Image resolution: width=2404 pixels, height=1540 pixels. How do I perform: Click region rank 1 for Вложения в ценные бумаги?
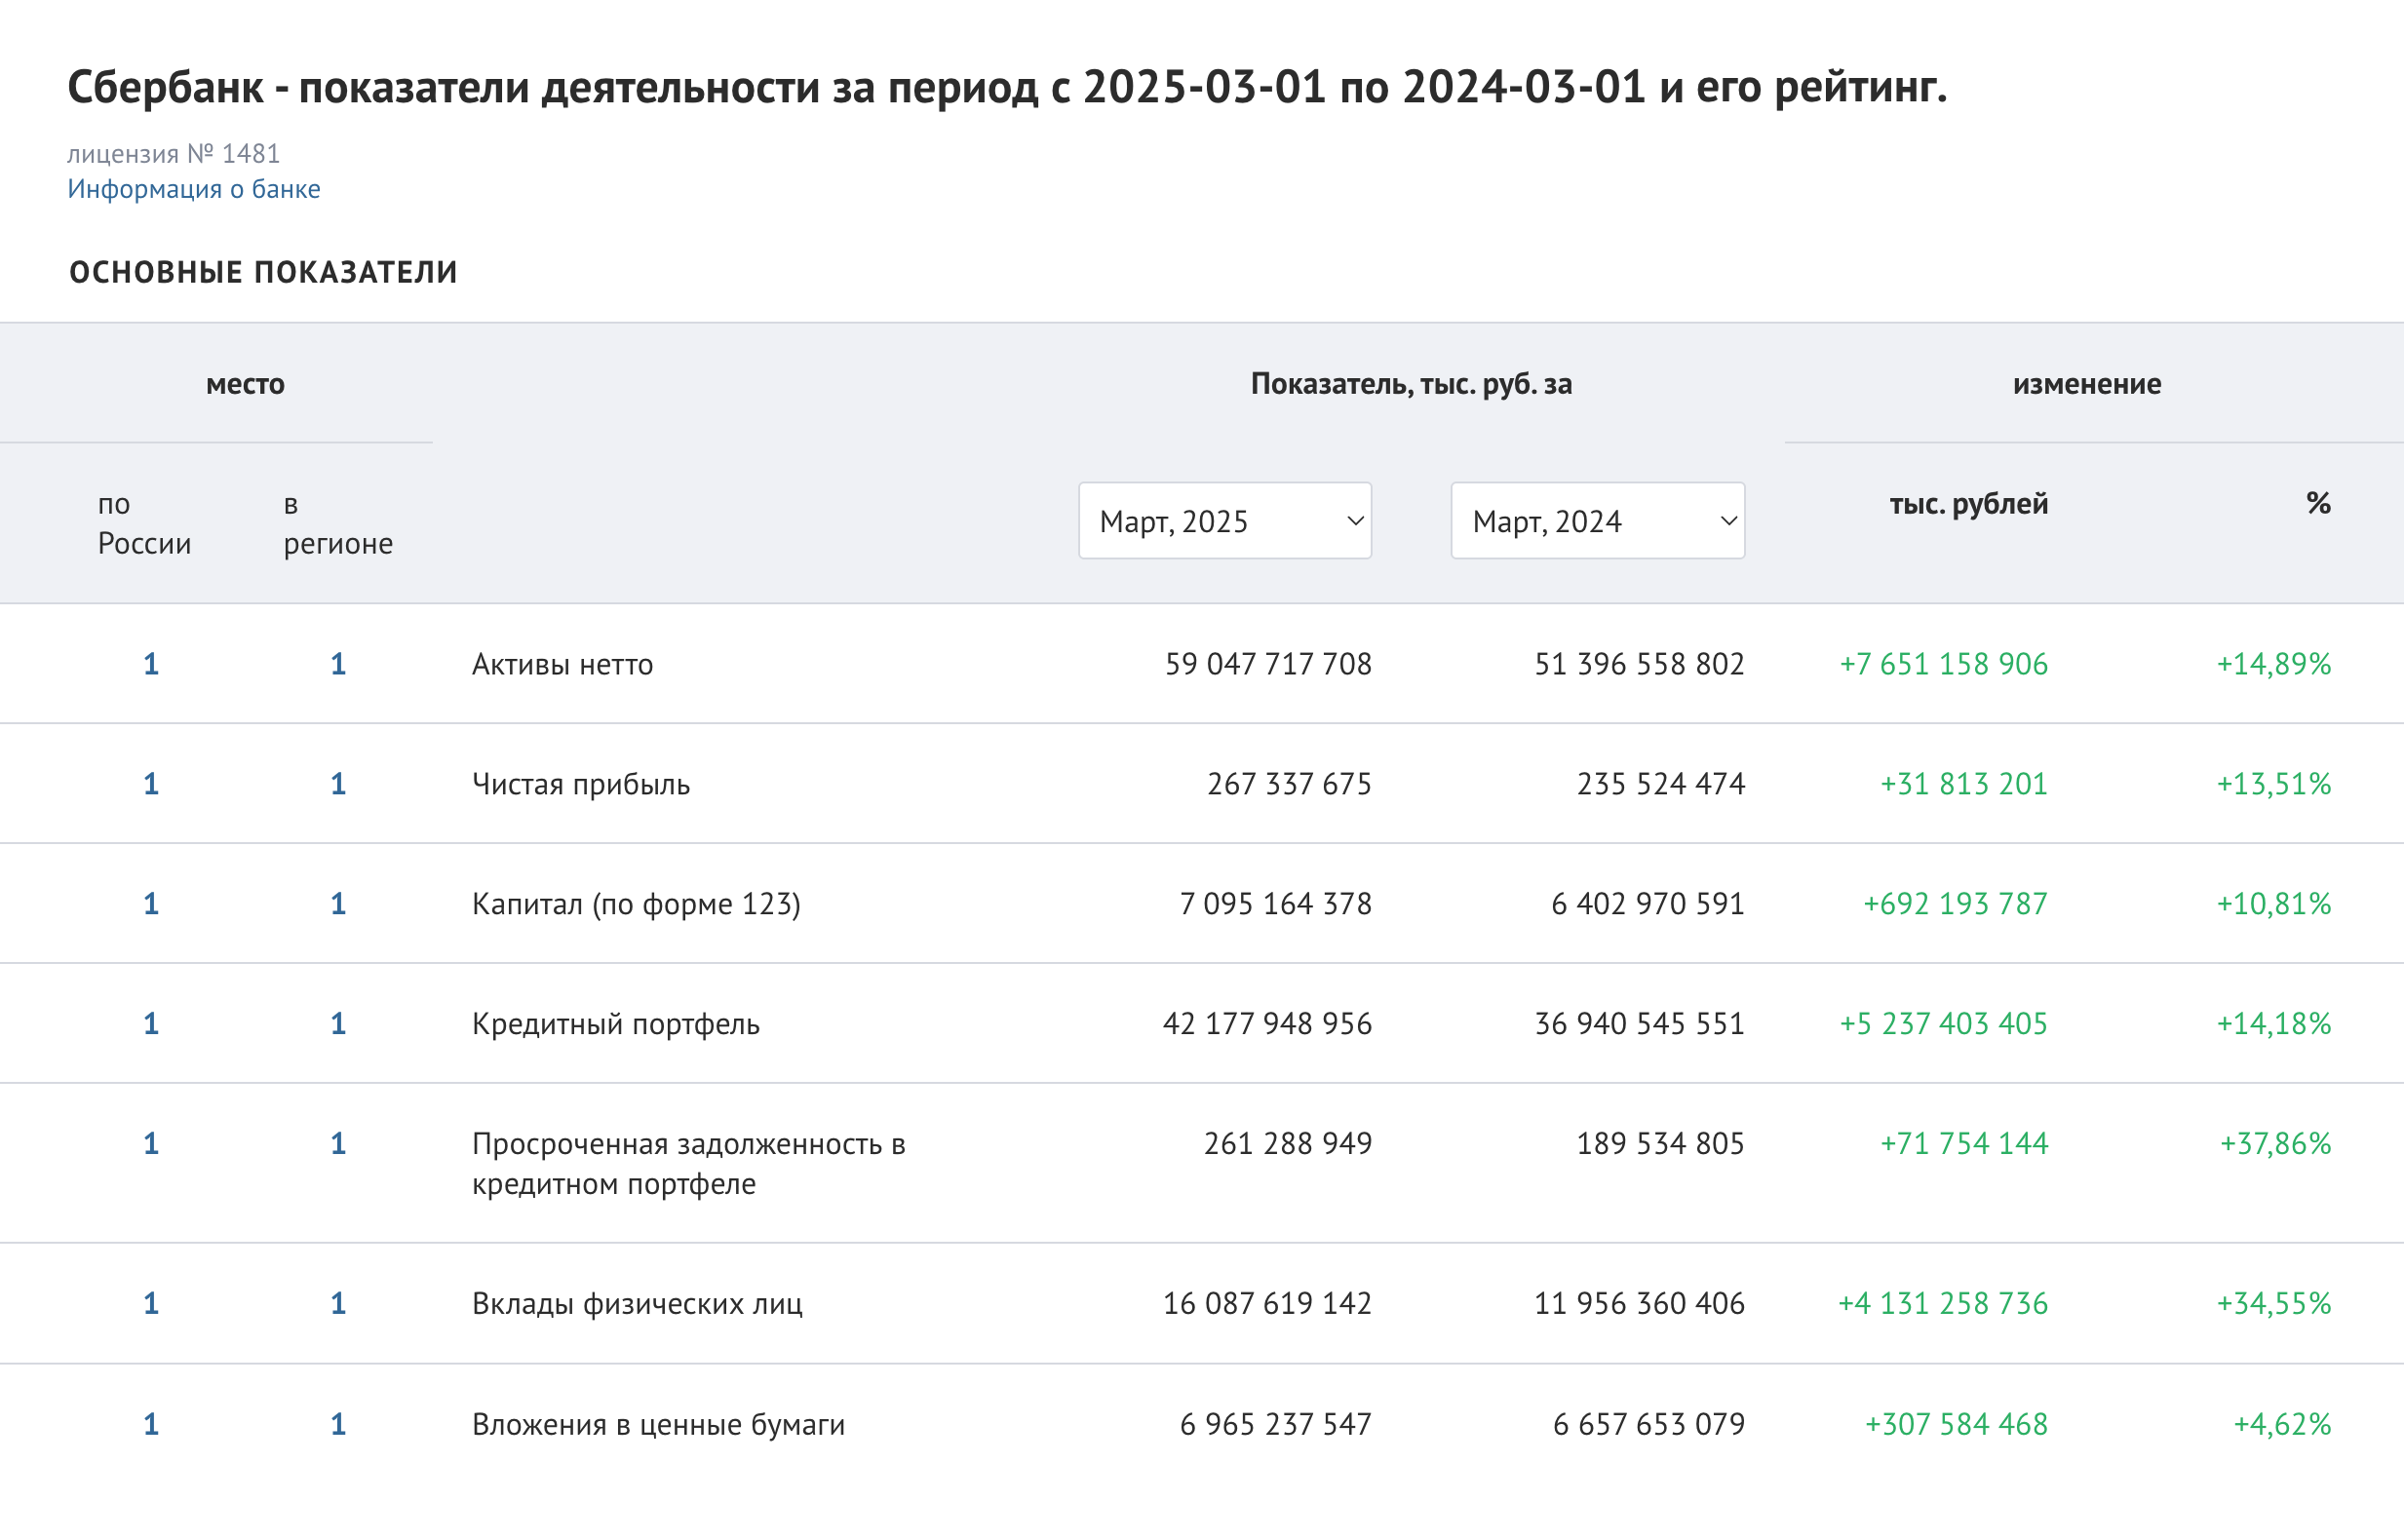point(338,1424)
